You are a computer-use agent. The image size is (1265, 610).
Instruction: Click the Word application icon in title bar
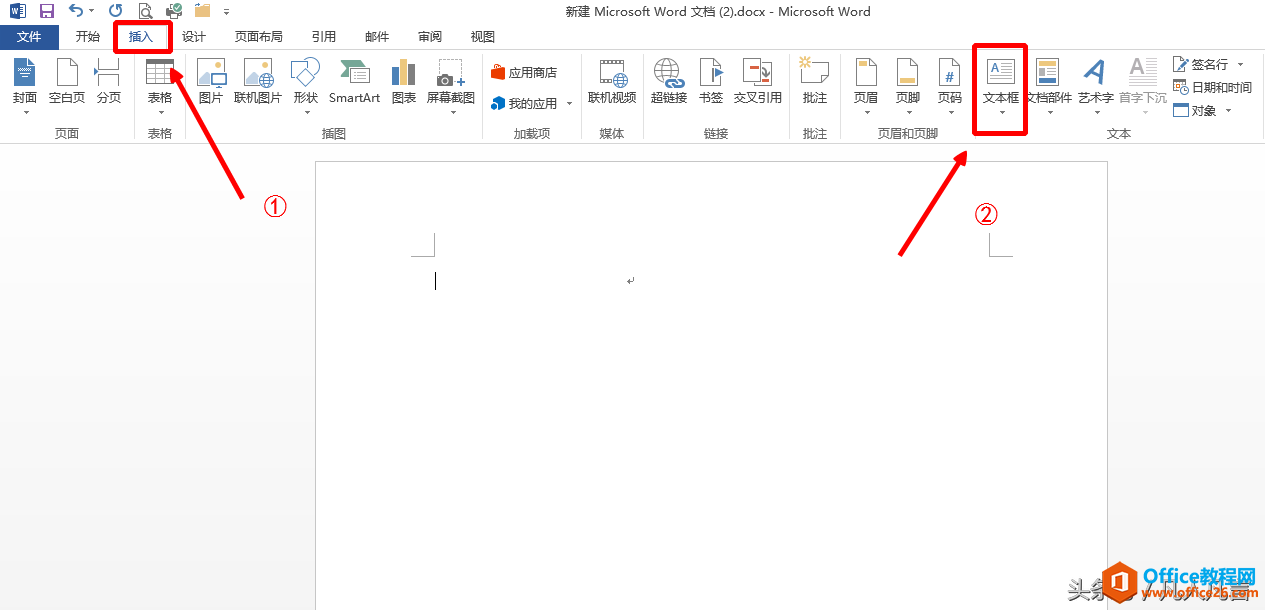pyautogui.click(x=17, y=11)
